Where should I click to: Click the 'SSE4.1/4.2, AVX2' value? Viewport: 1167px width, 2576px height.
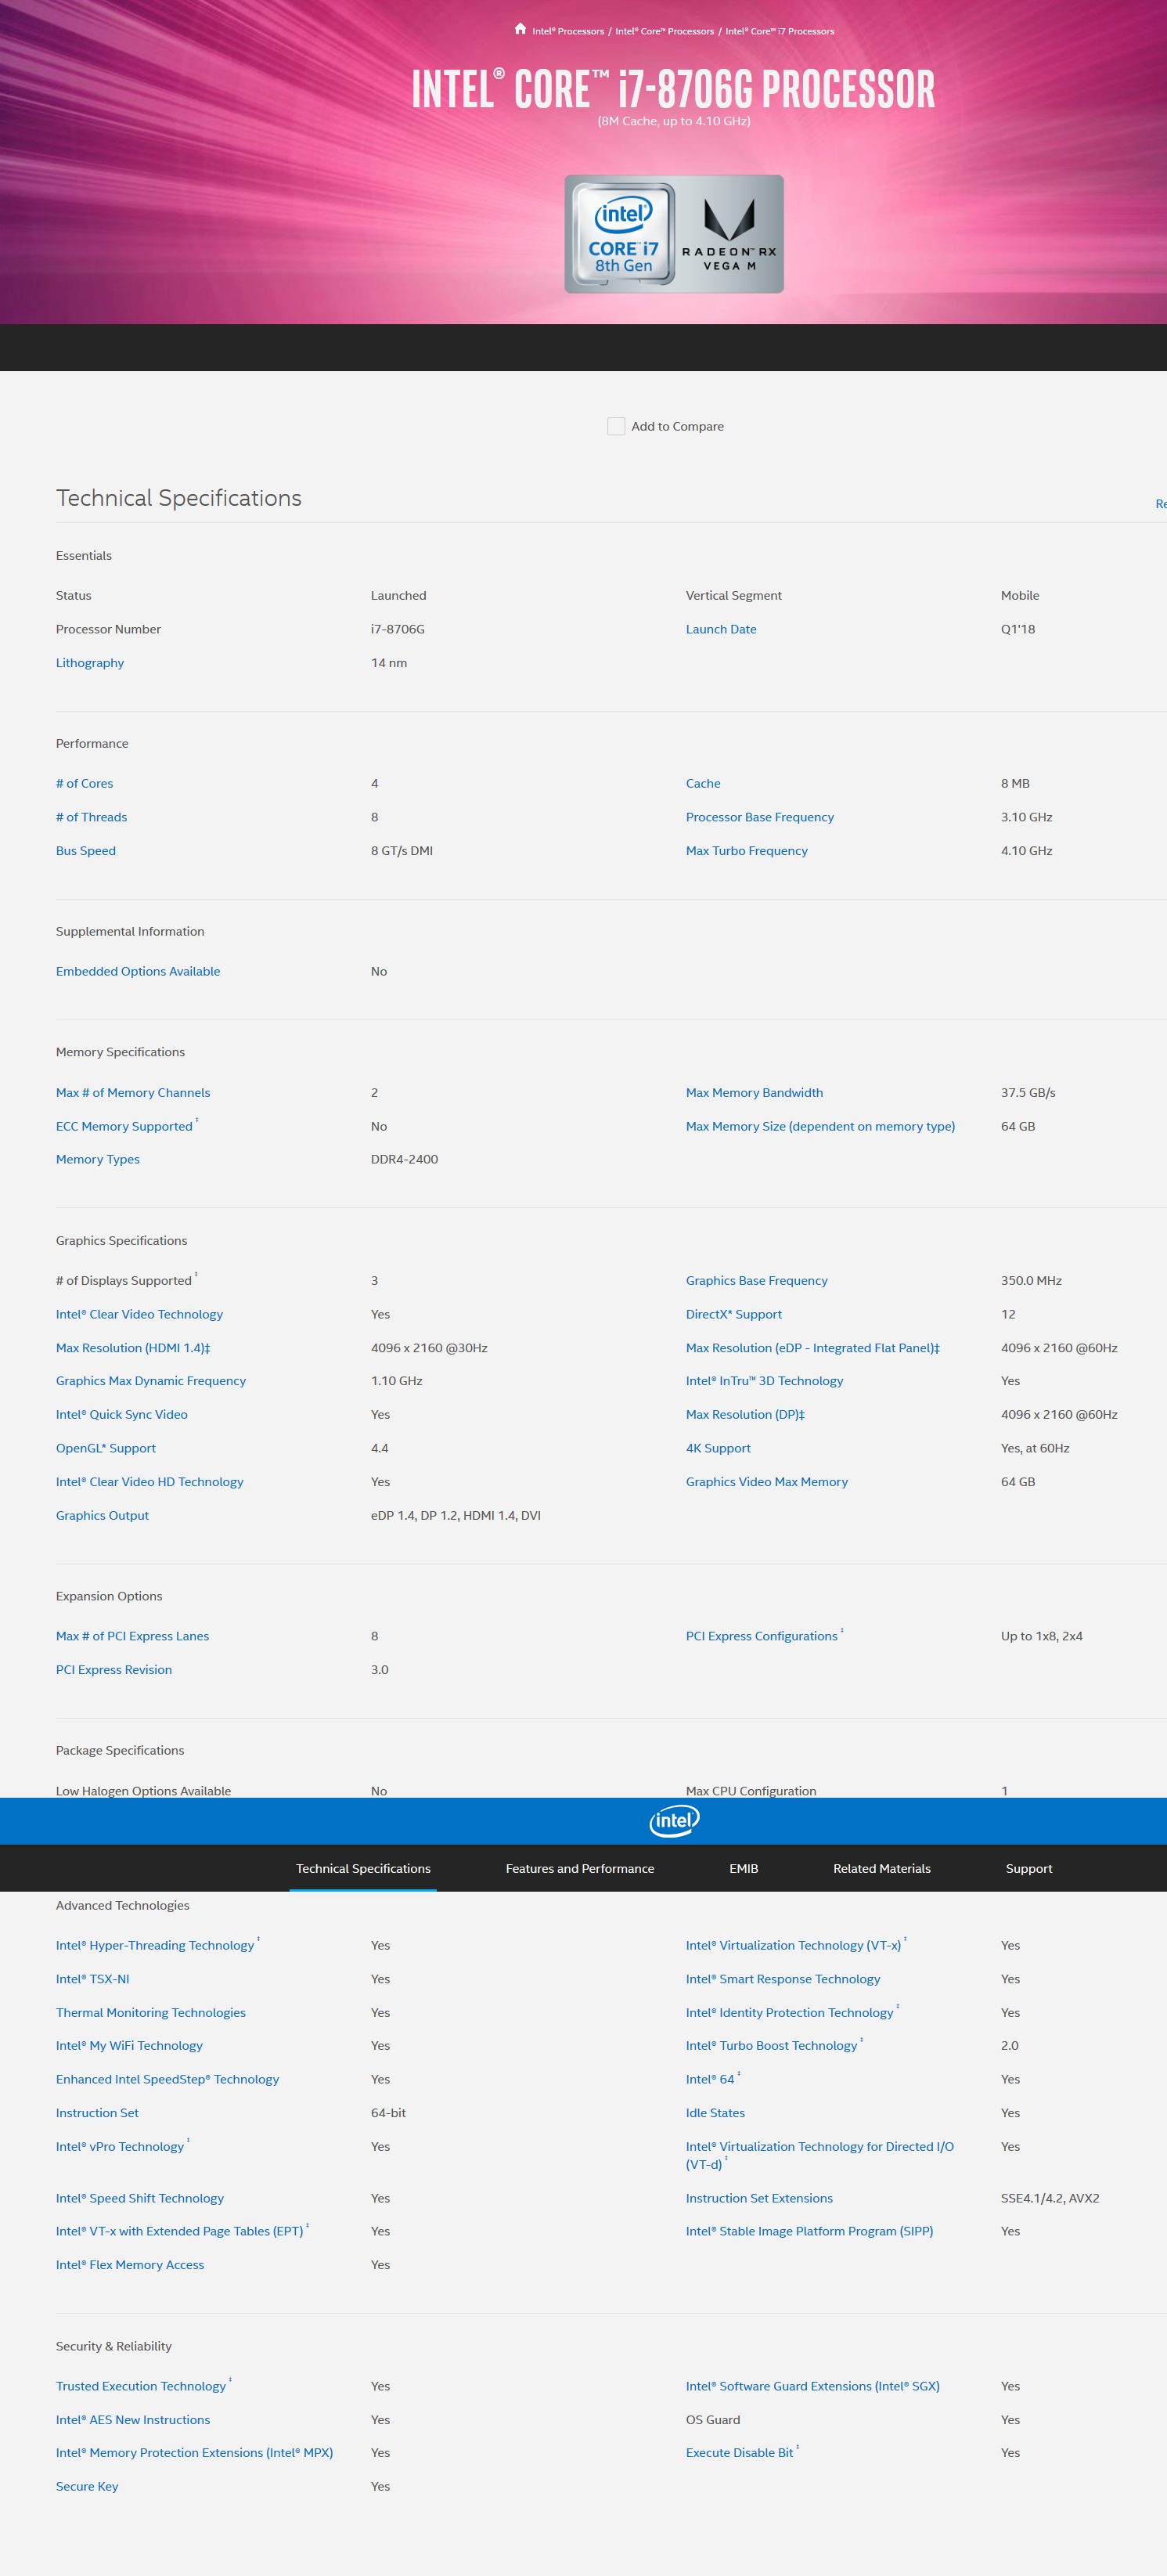(x=1050, y=2198)
